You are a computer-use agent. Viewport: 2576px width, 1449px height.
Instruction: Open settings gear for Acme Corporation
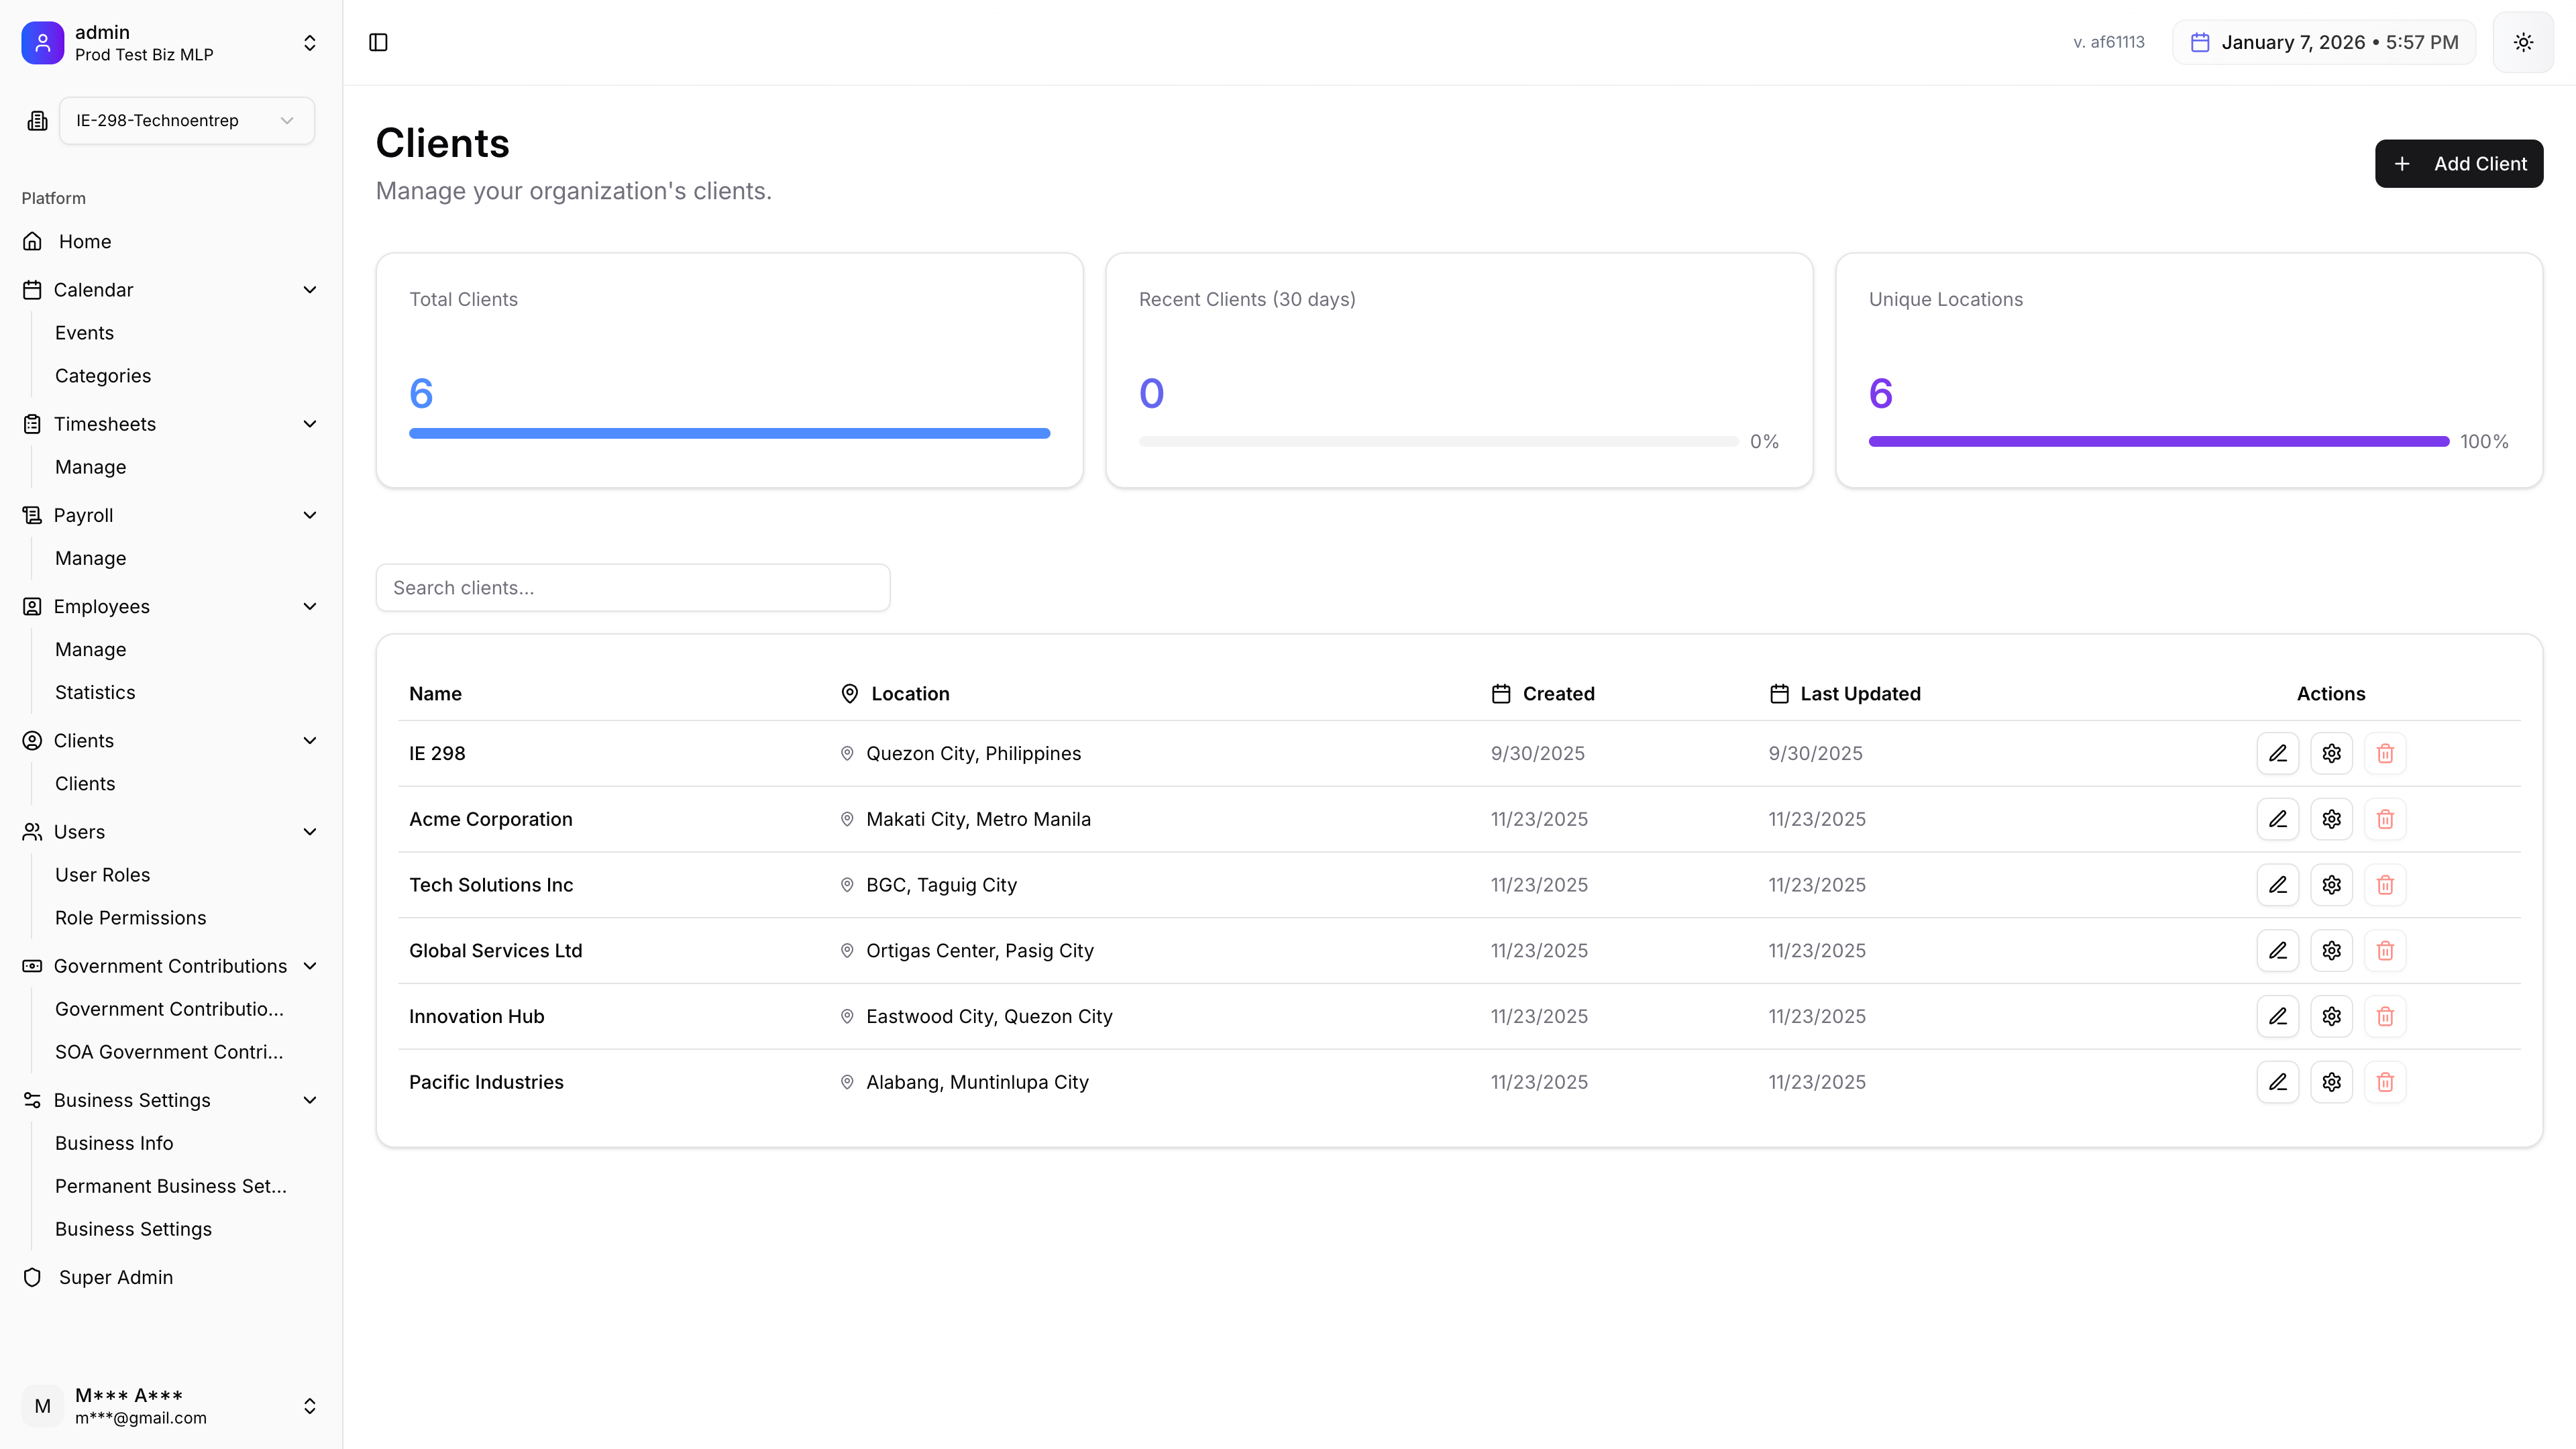(2331, 819)
